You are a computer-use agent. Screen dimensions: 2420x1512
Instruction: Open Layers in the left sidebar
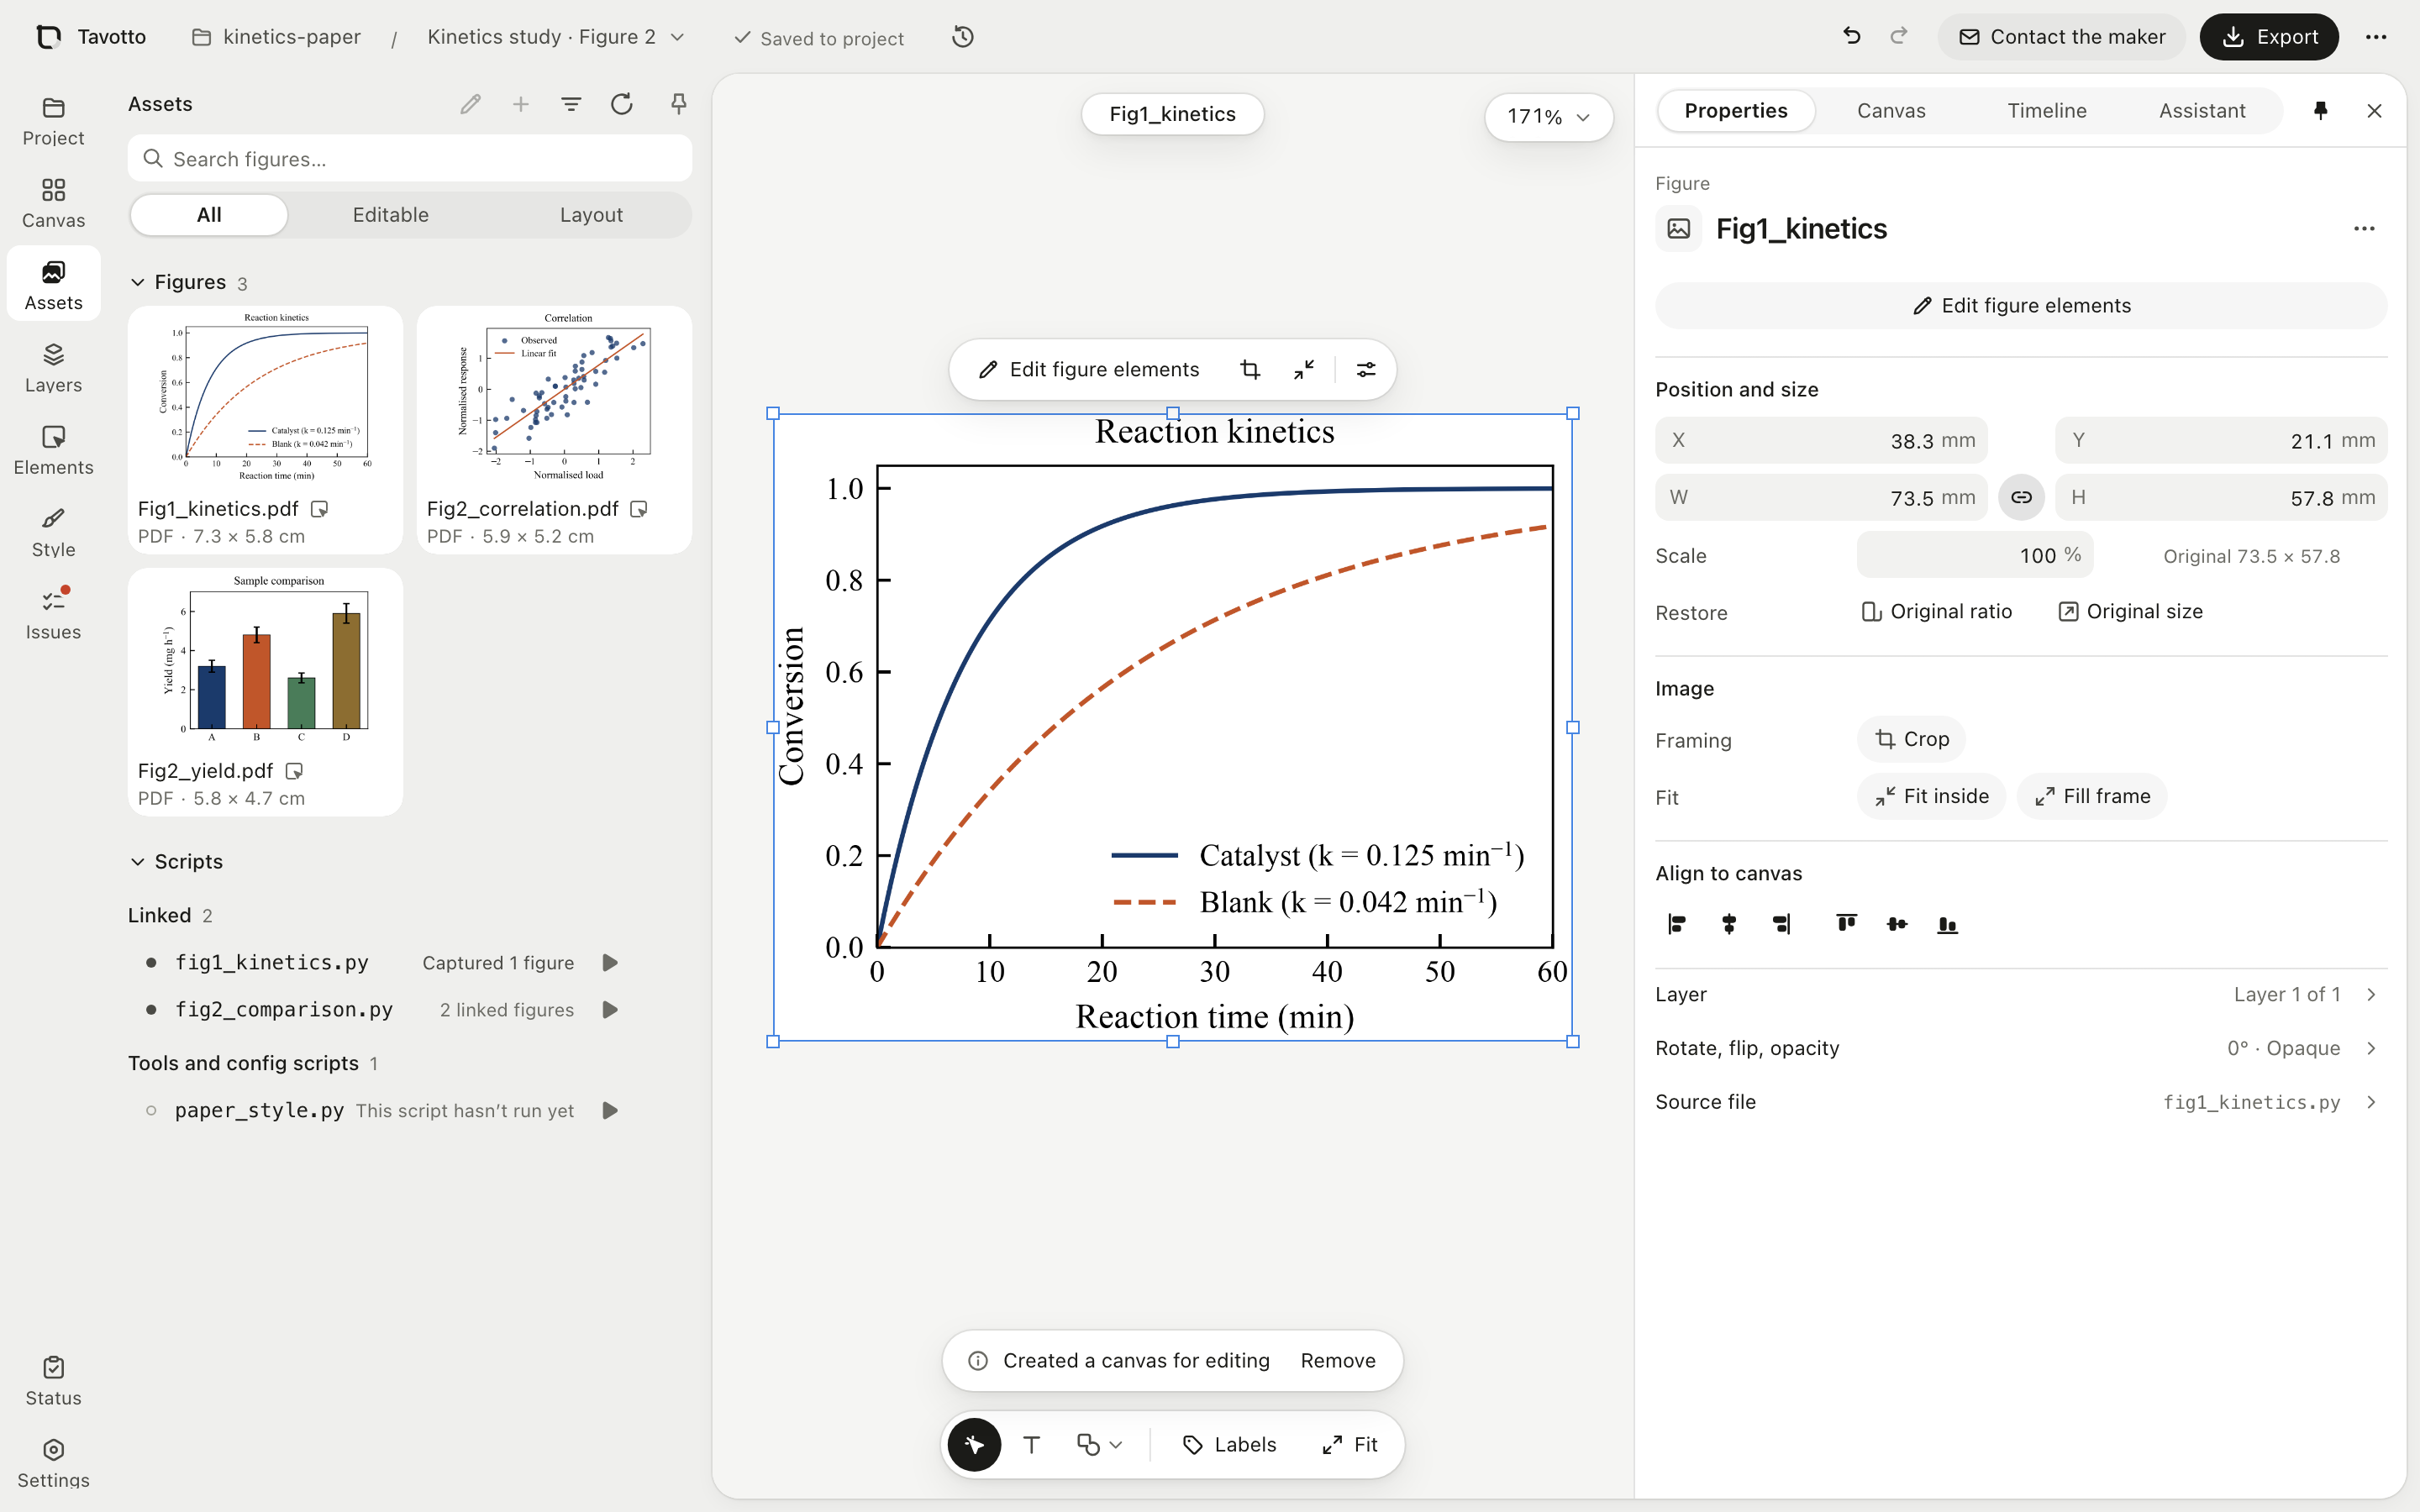pyautogui.click(x=54, y=368)
